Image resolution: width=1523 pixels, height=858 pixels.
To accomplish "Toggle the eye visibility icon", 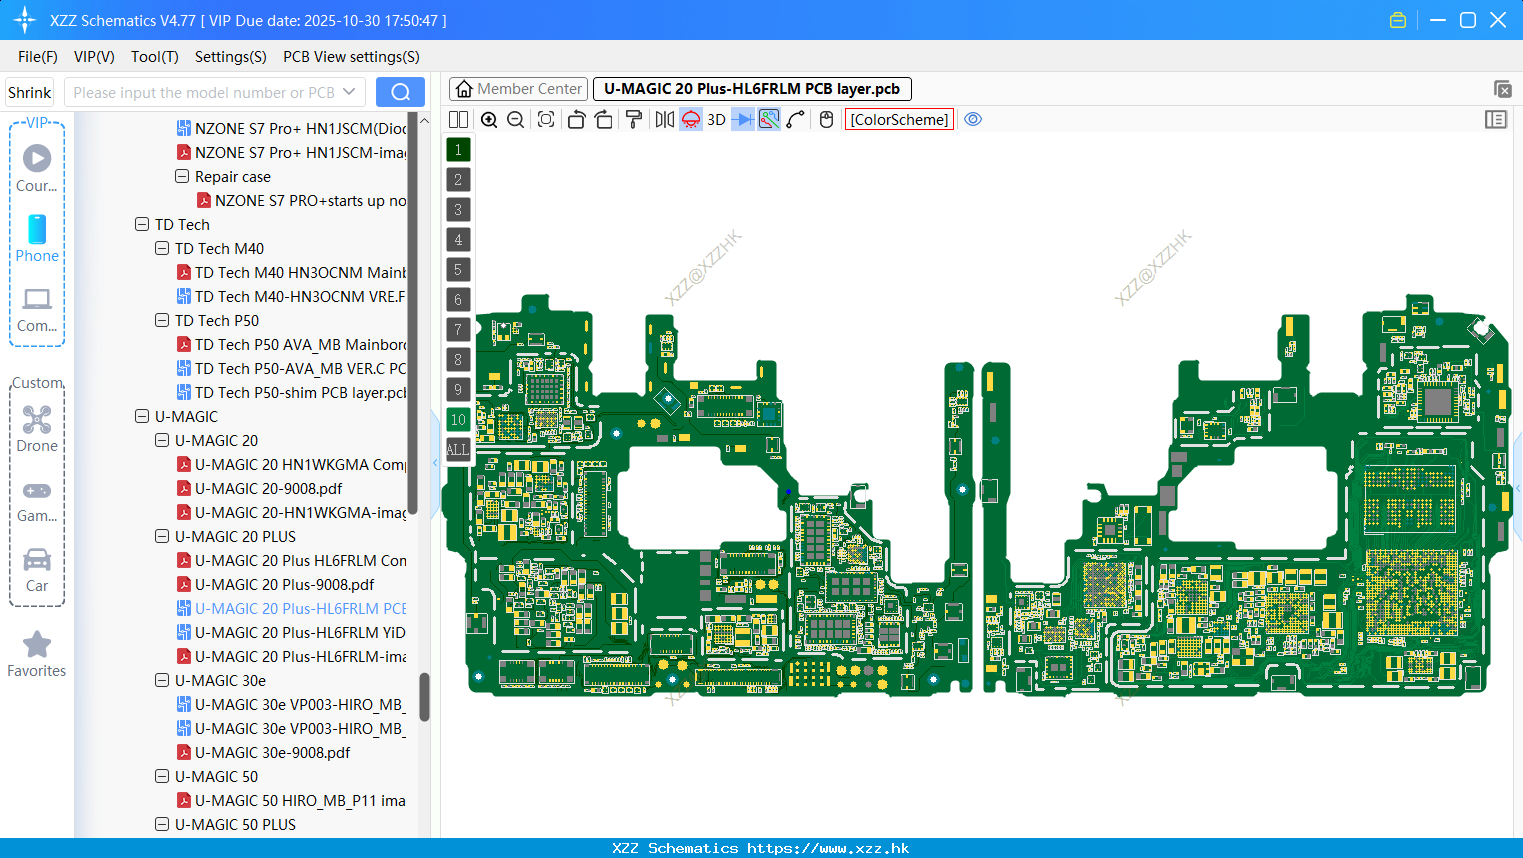I will click(x=973, y=119).
